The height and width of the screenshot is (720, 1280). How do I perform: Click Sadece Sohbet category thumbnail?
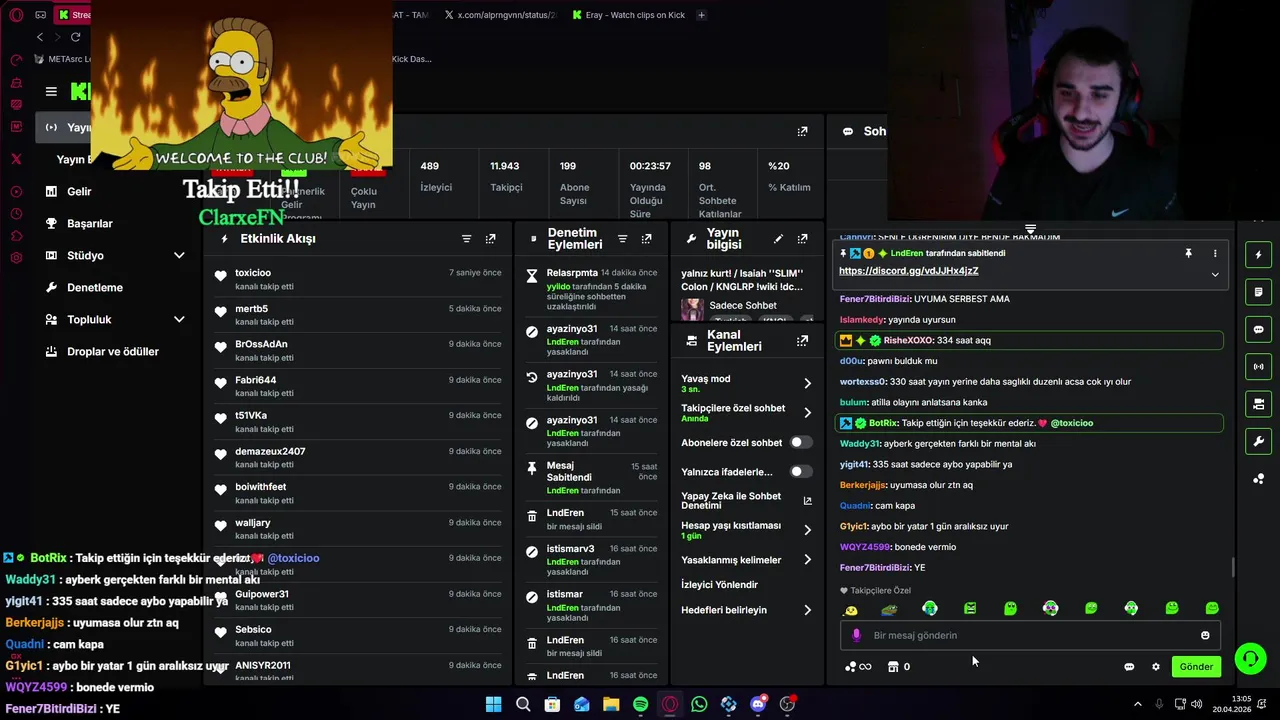(692, 310)
